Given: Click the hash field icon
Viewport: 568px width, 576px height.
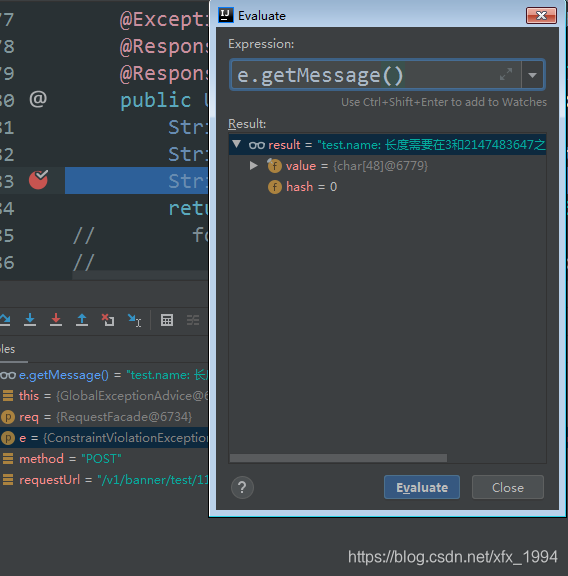Looking at the screenshot, I should pyautogui.click(x=274, y=187).
